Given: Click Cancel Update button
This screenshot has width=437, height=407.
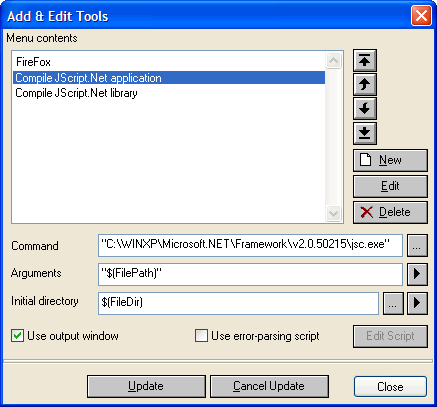Looking at the screenshot, I should click(x=269, y=386).
